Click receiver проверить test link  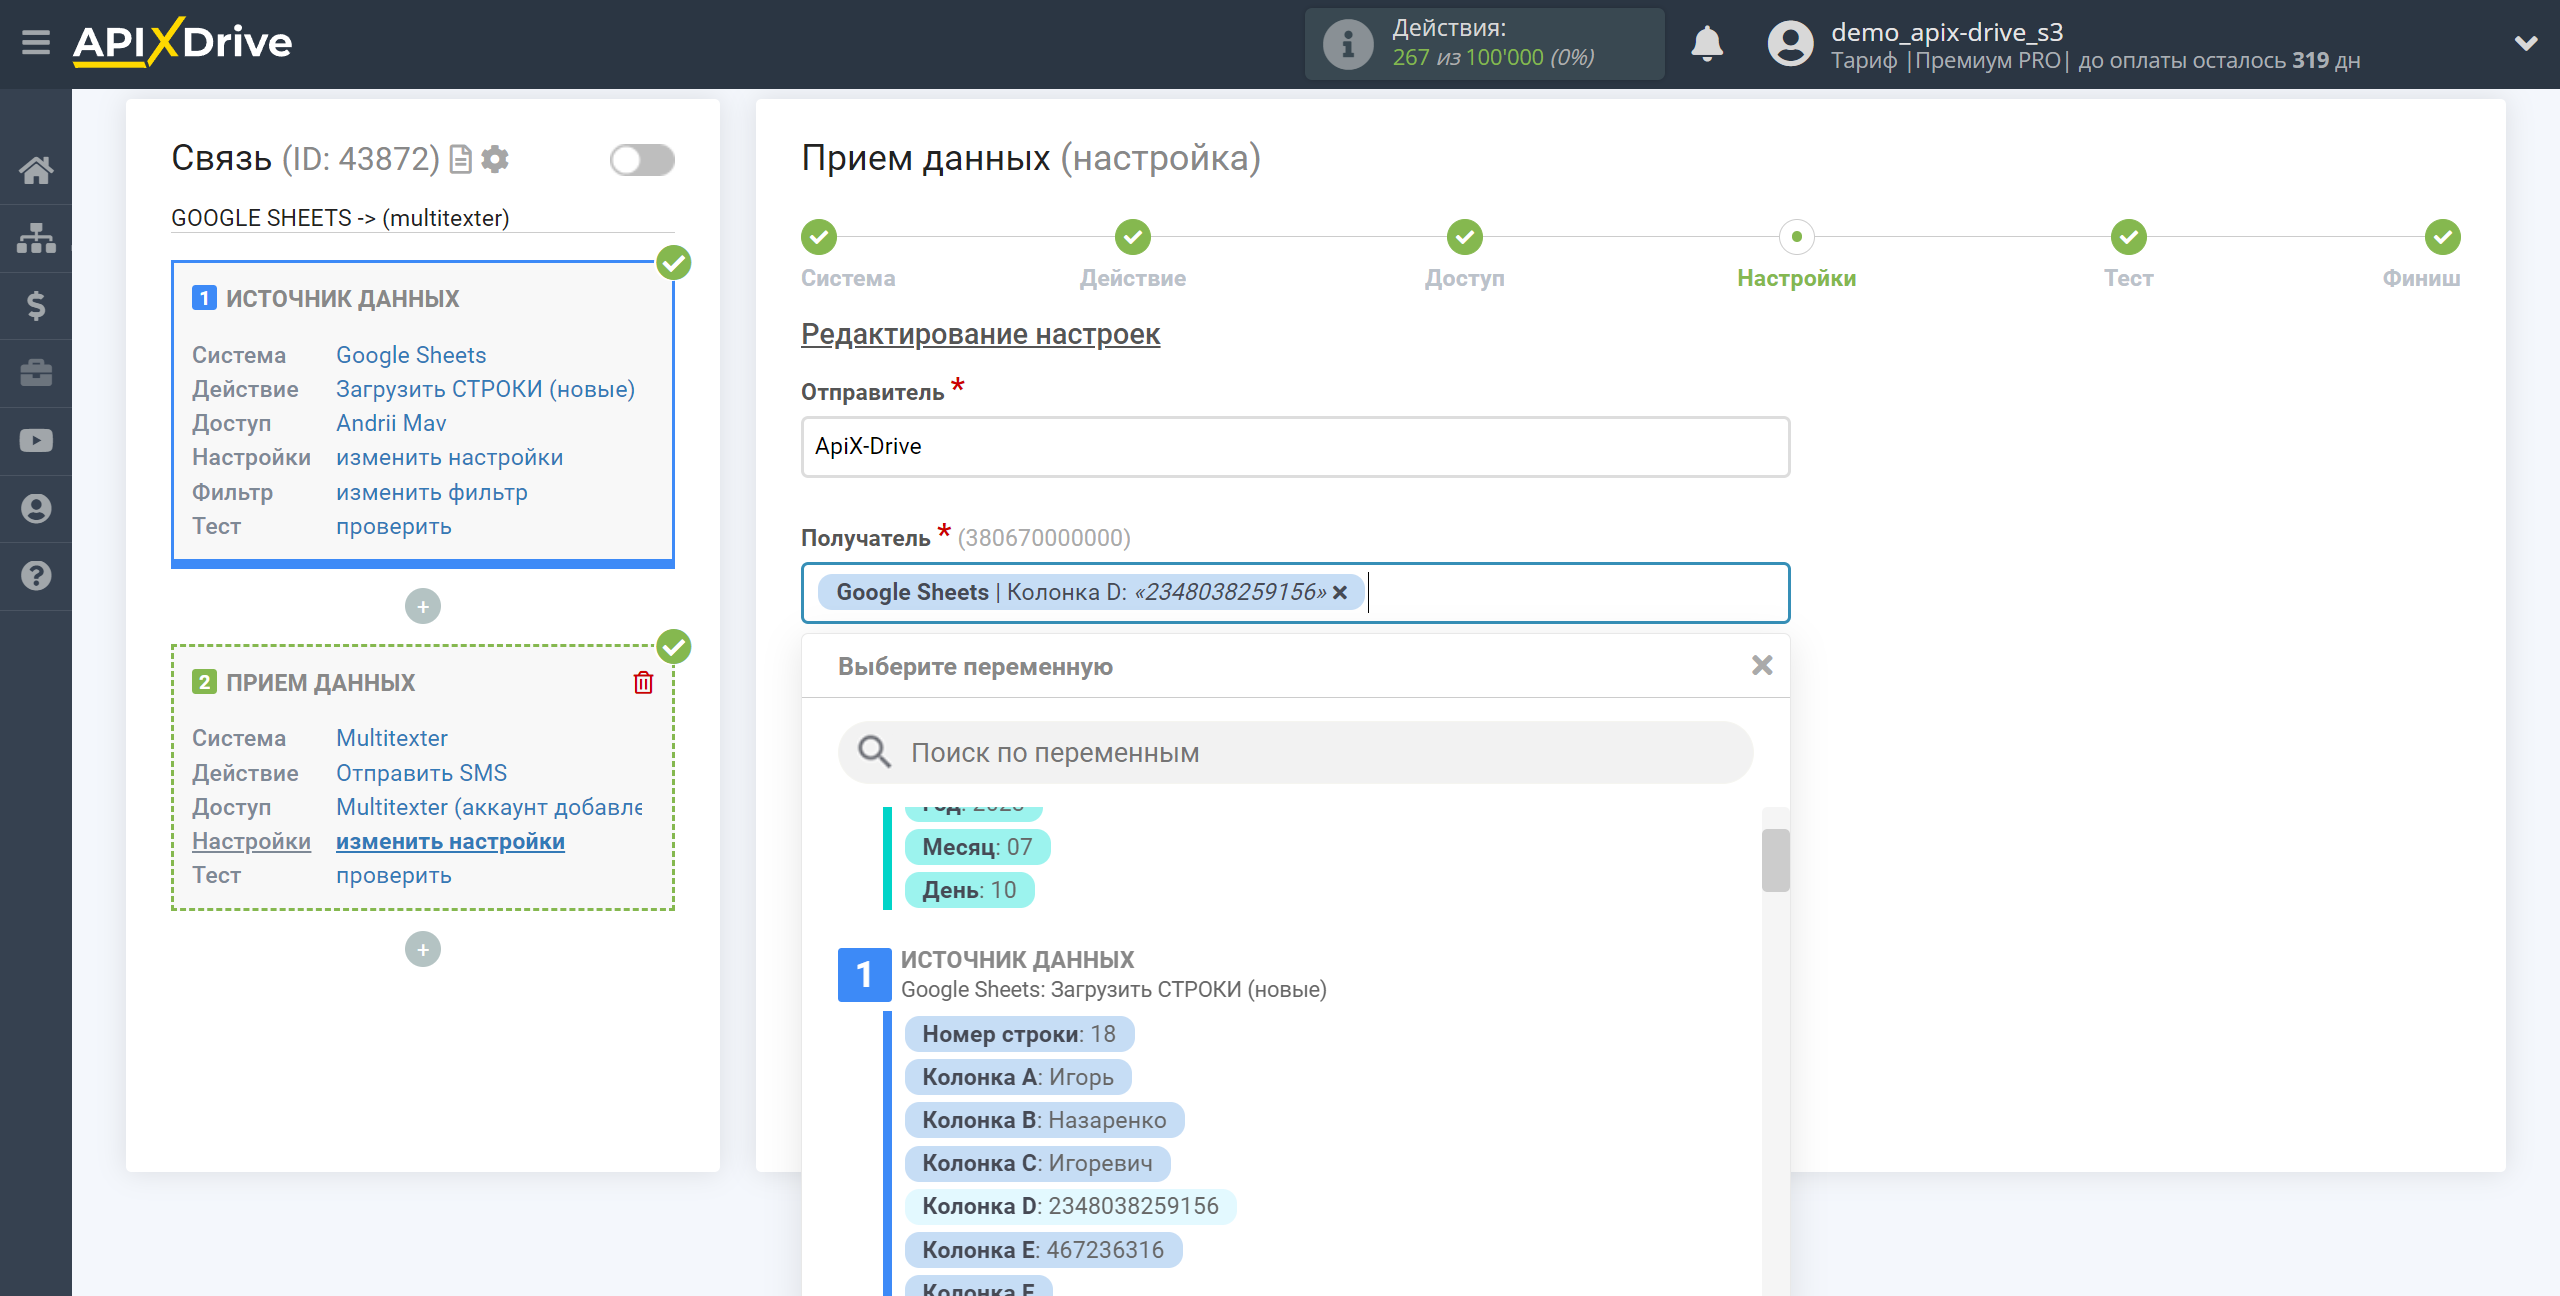pyautogui.click(x=393, y=875)
